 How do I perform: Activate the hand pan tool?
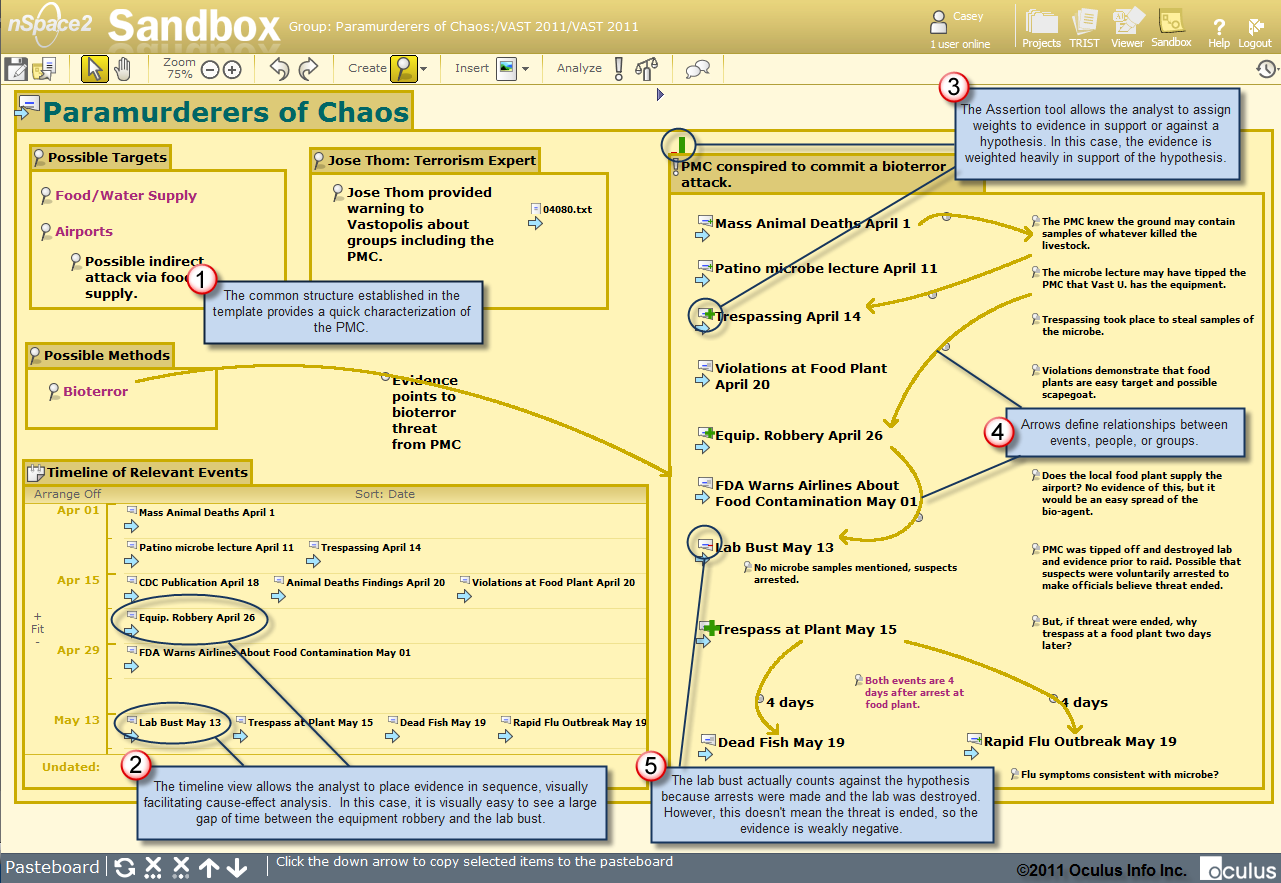[123, 69]
